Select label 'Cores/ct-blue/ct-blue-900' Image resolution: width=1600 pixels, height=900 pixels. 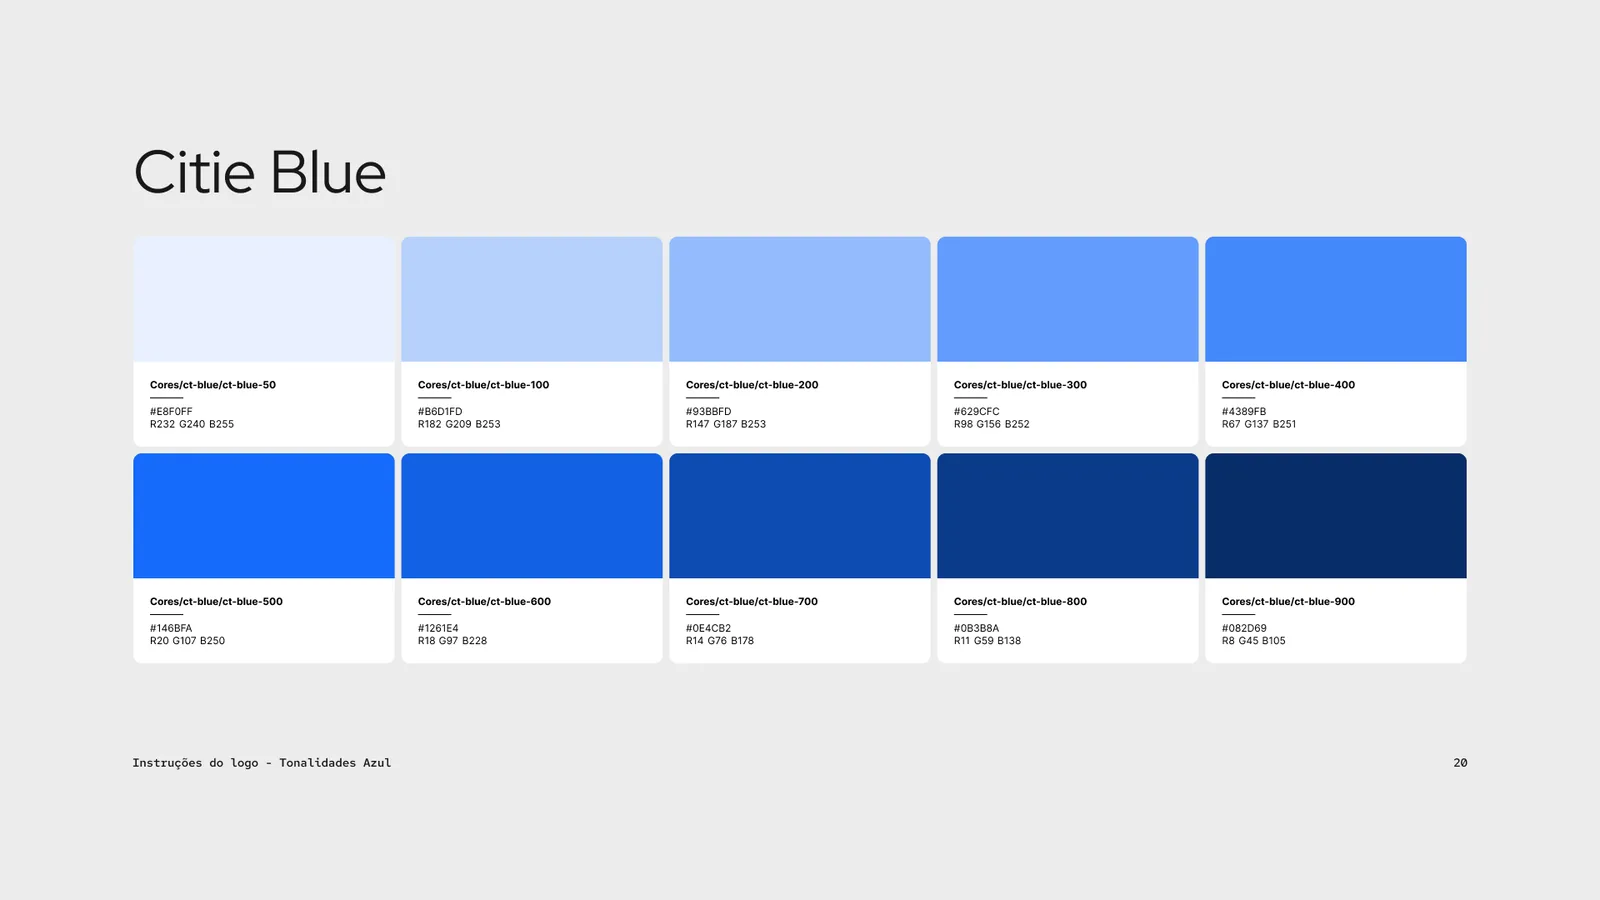coord(1288,602)
